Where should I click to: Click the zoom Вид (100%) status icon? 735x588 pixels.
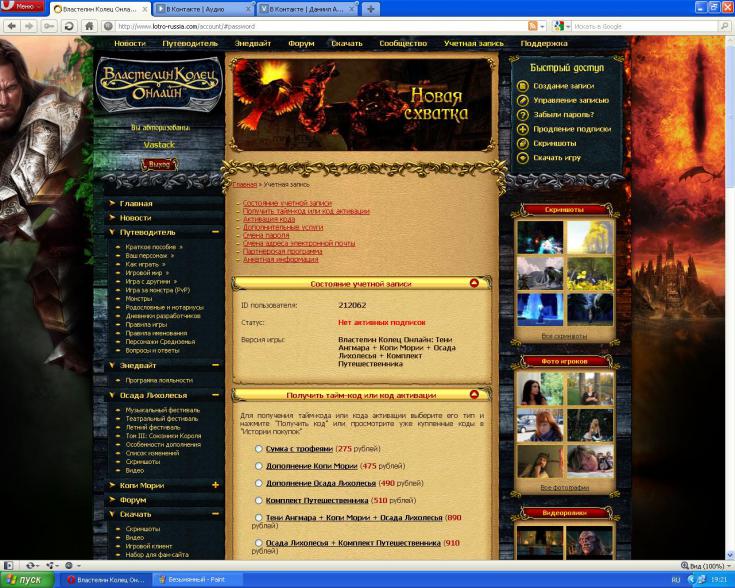[705, 566]
